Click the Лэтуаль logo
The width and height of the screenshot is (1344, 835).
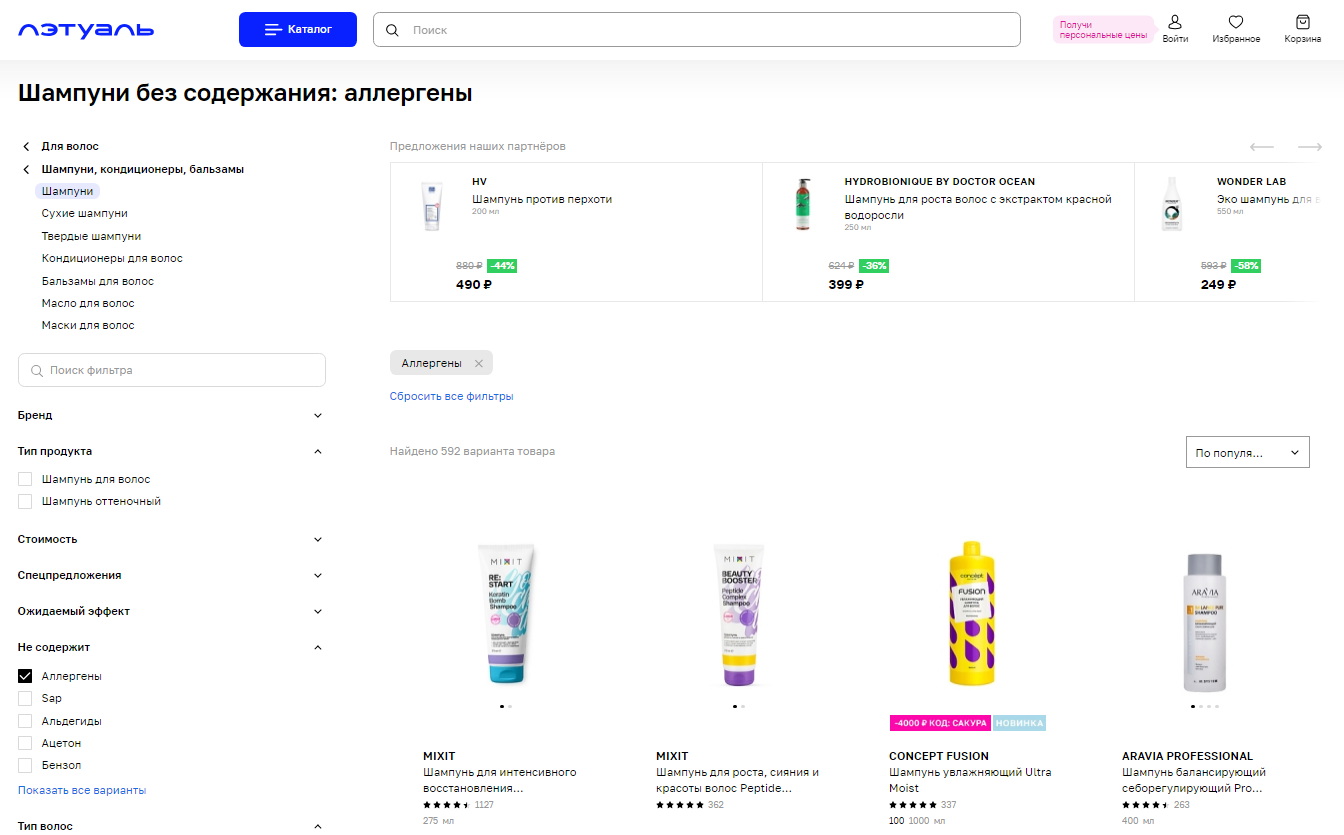86,30
